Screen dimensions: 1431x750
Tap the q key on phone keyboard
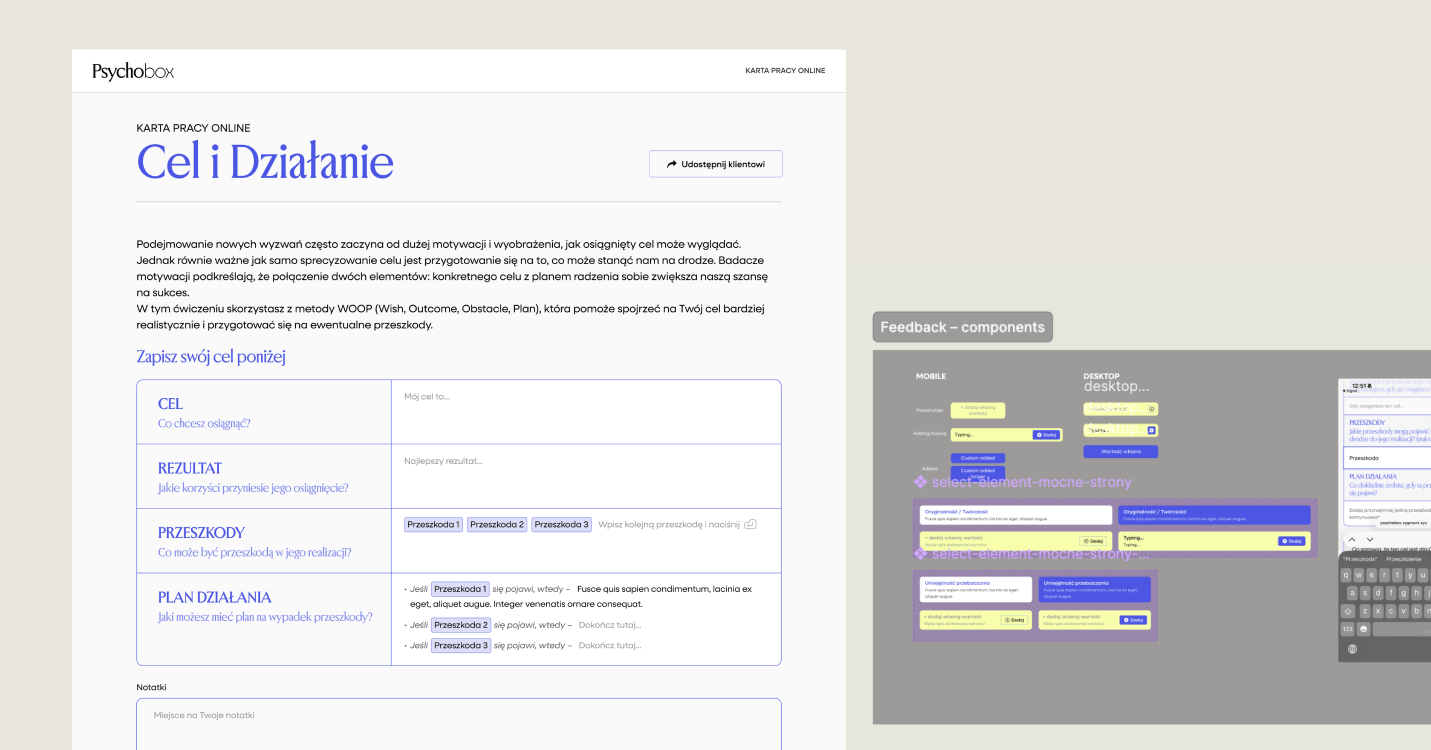pos(1346,575)
